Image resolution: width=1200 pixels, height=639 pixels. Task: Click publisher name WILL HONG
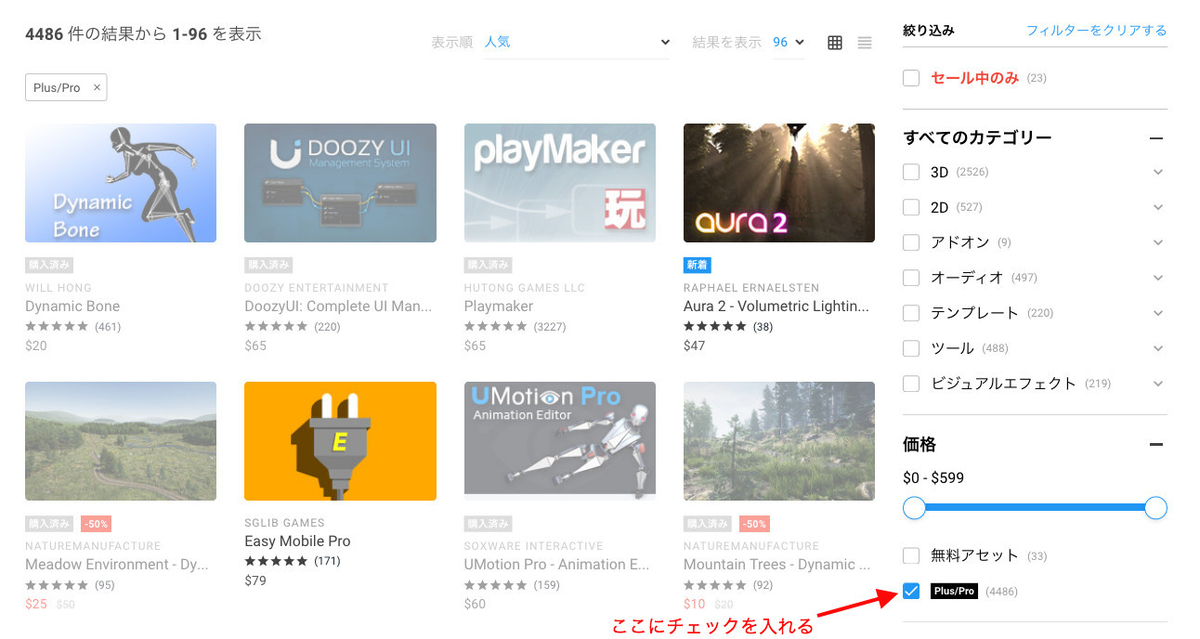pyautogui.click(x=58, y=288)
